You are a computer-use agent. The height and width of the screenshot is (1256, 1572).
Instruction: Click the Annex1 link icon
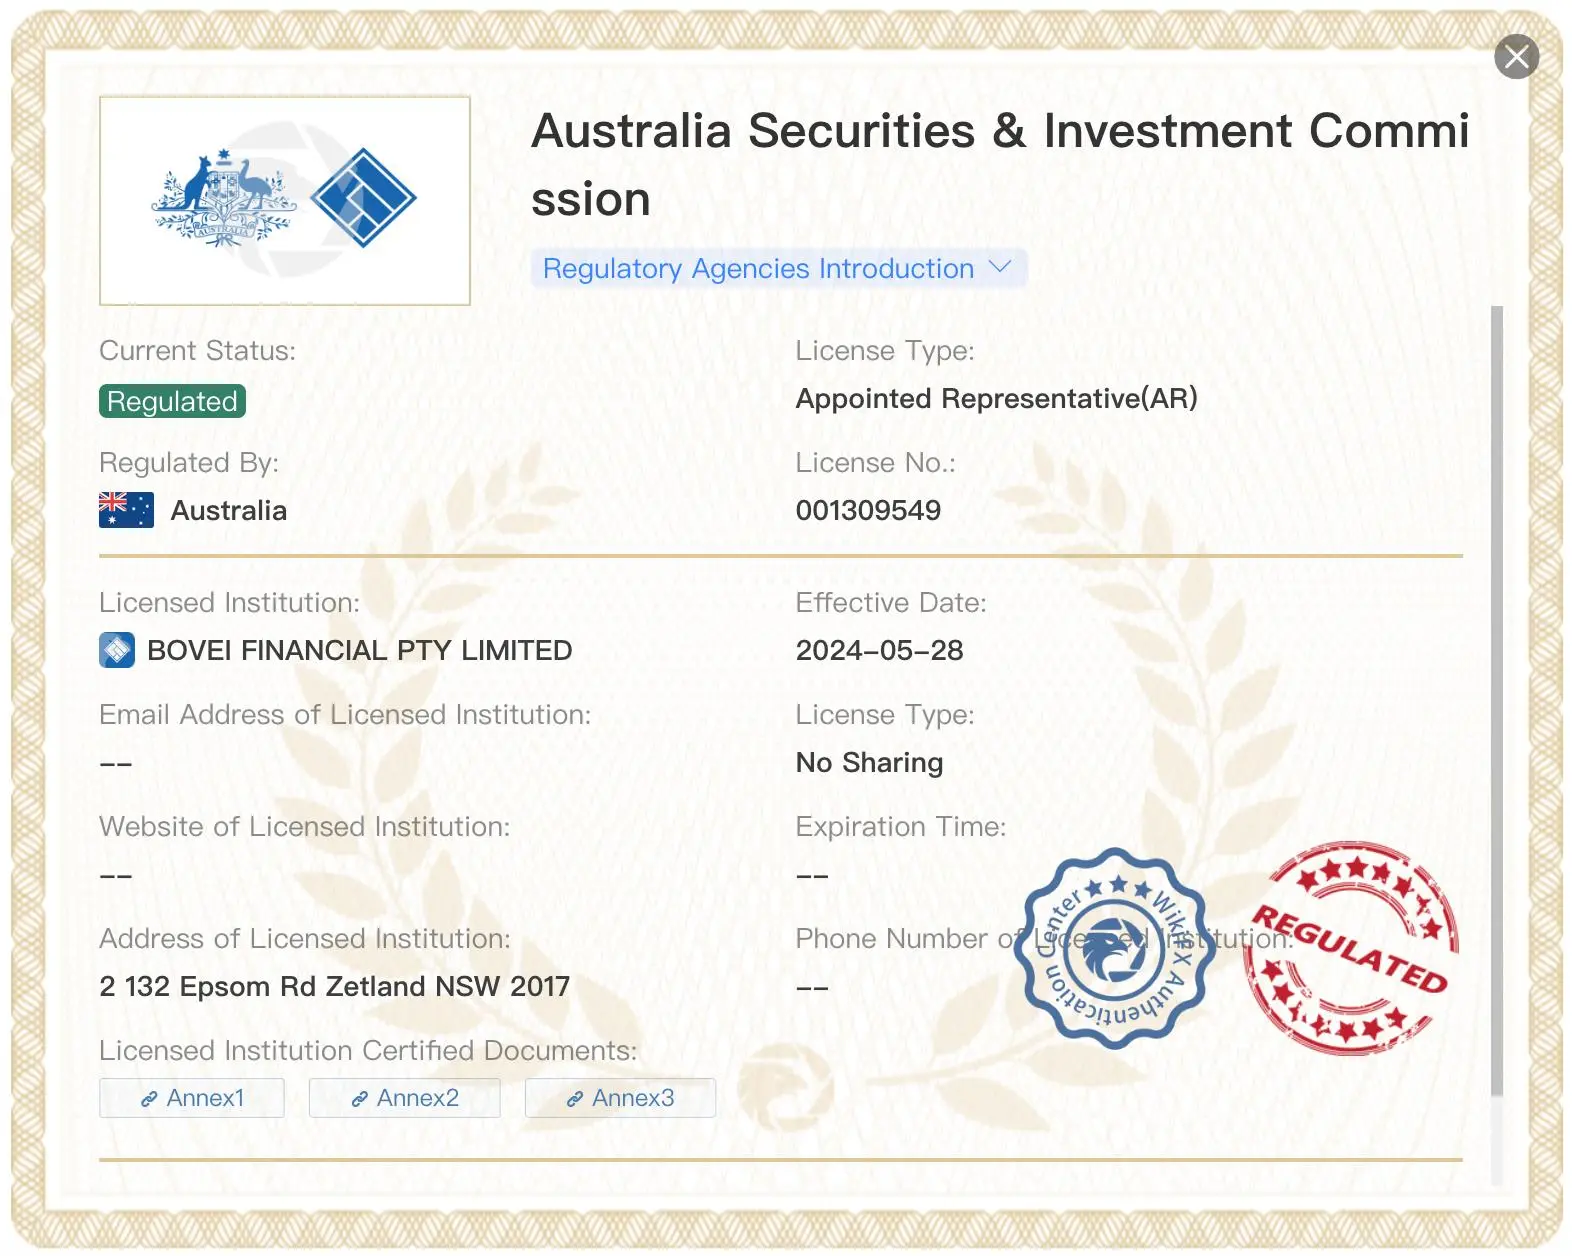pos(149,1099)
